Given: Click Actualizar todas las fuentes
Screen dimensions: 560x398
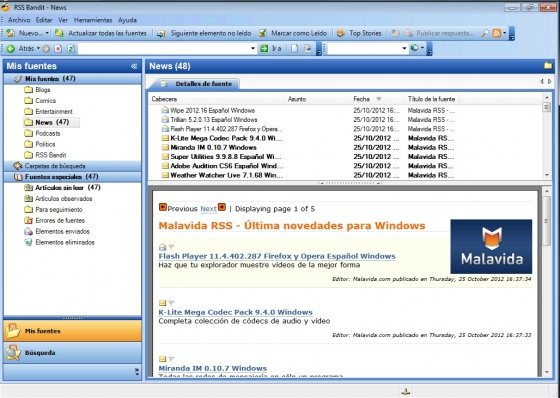Looking at the screenshot, I should [101, 33].
